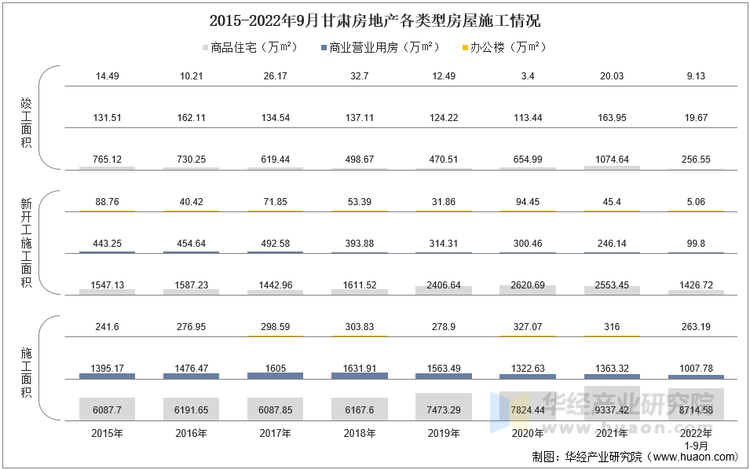Click the value 298.59

tap(276, 327)
